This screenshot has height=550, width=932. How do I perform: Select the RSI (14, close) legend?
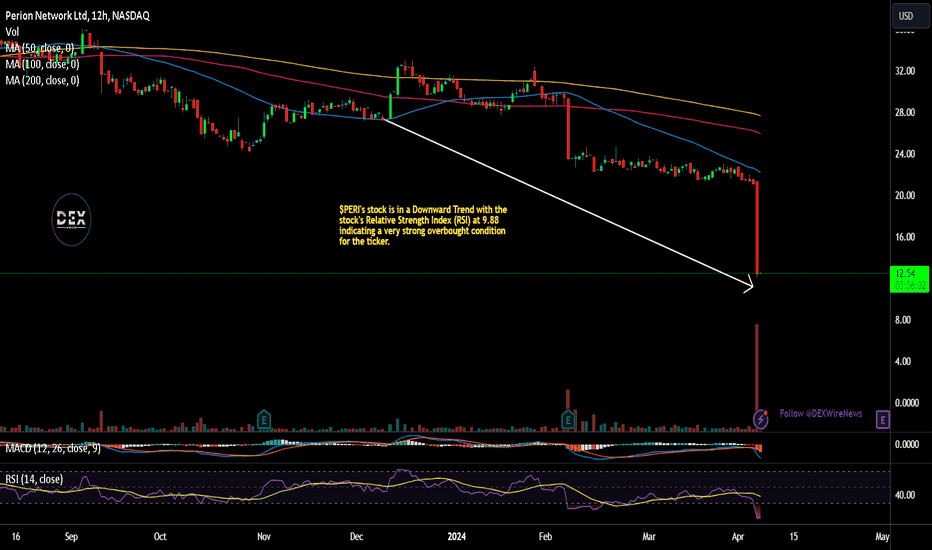pyautogui.click(x=34, y=479)
